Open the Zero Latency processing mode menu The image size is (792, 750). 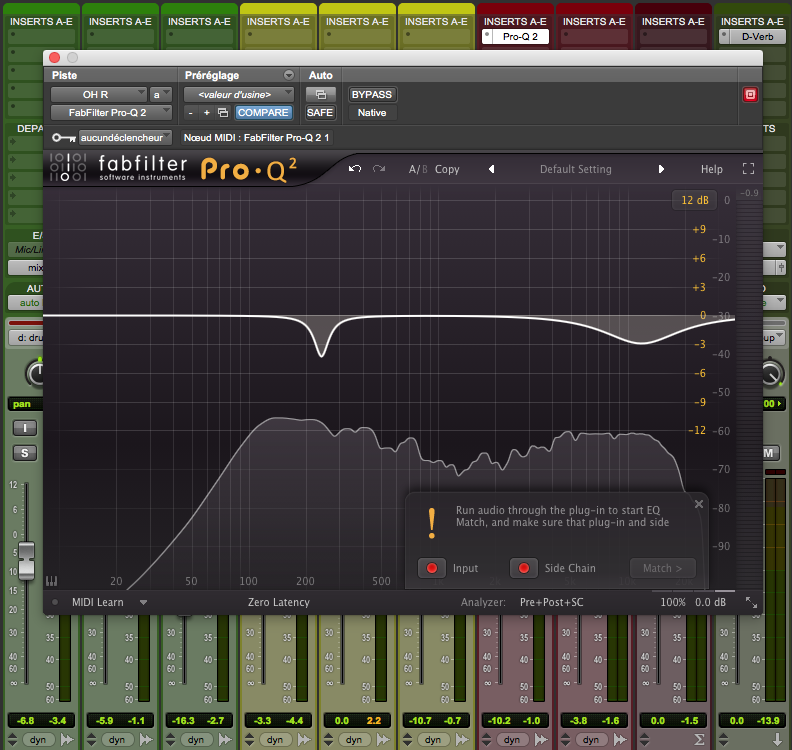pos(278,602)
